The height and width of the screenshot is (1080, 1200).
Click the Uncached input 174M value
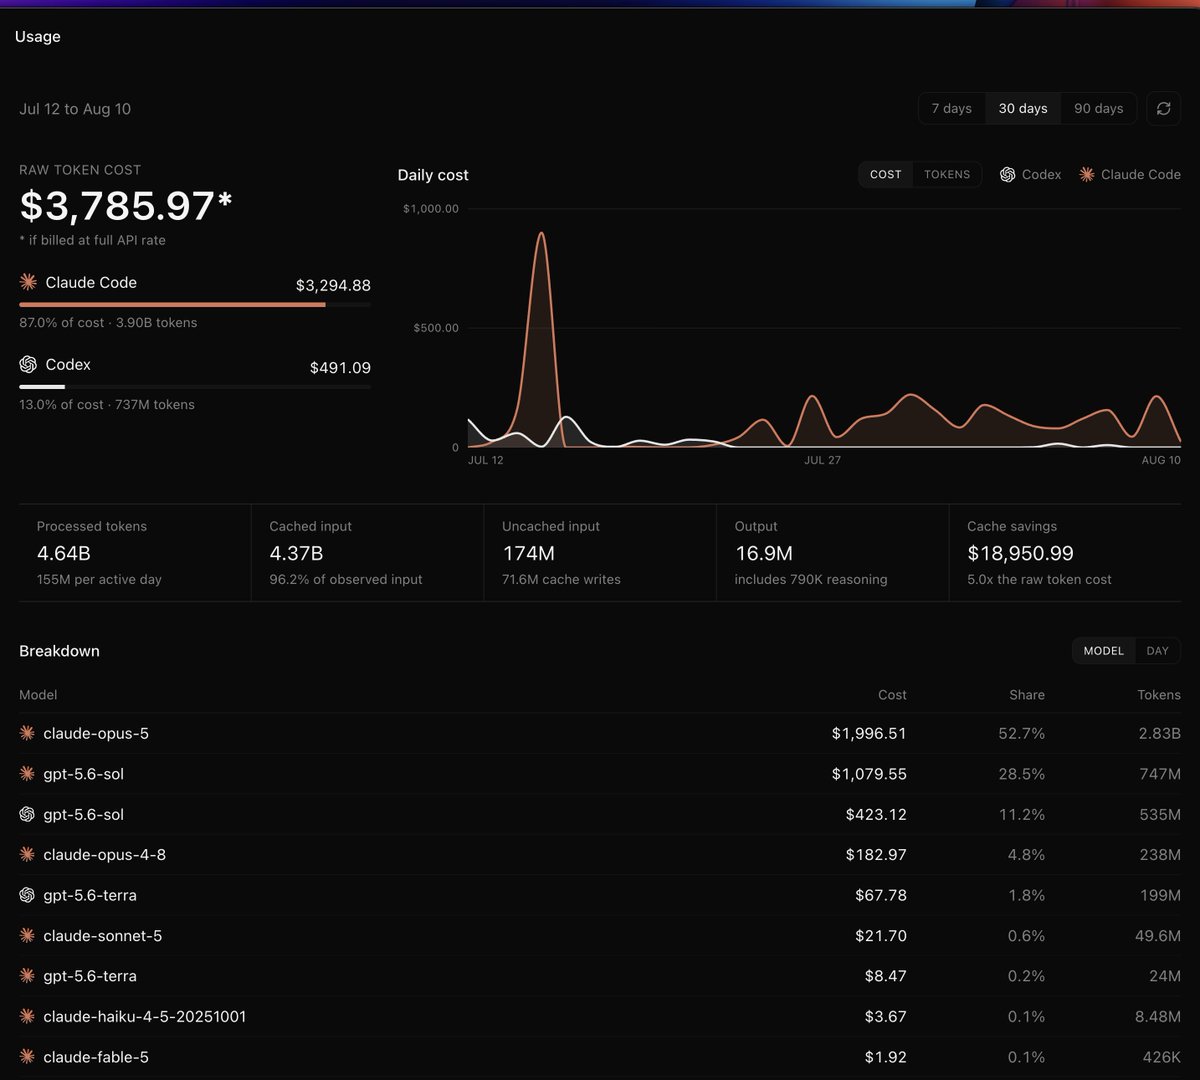point(529,553)
